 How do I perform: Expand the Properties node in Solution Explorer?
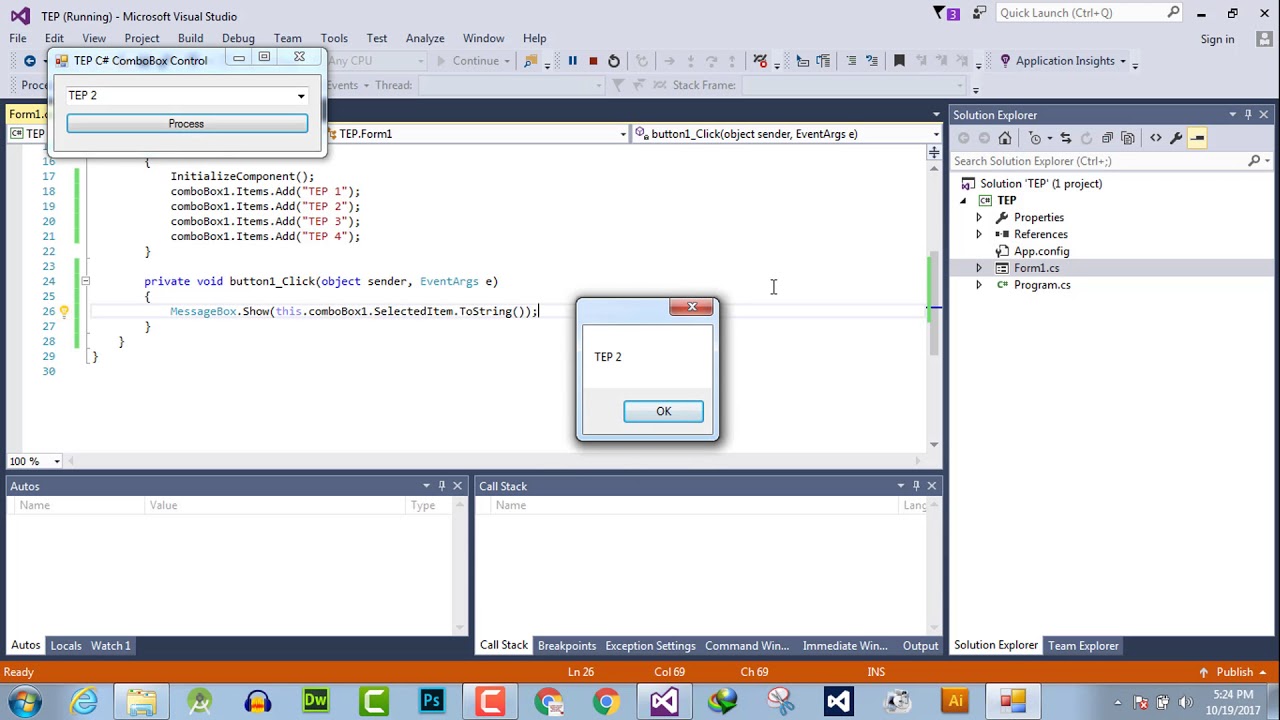point(979,218)
